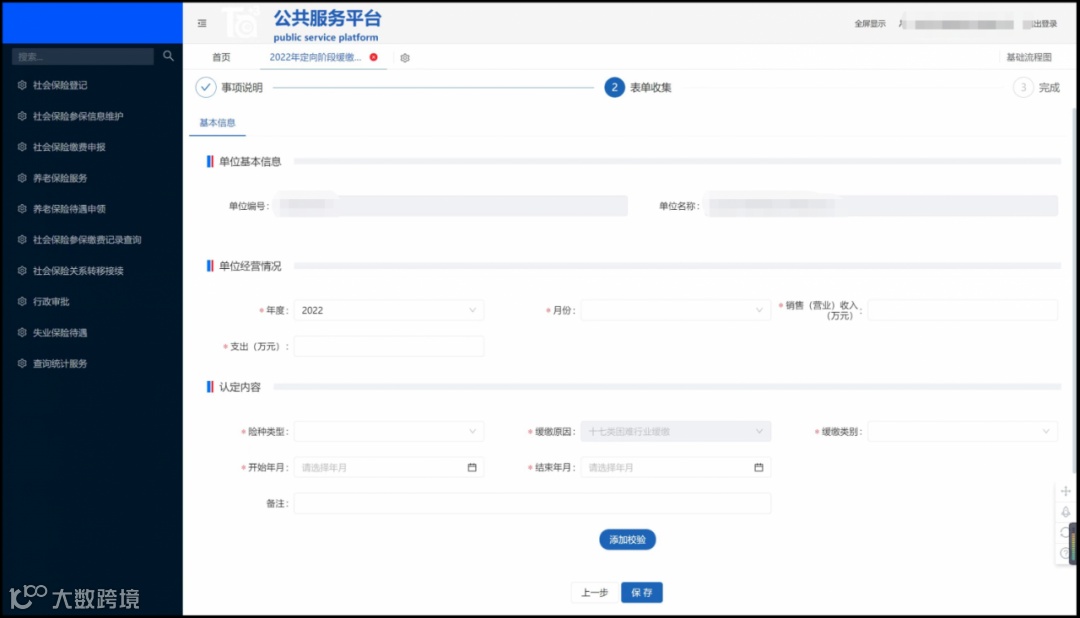1080x618 pixels.
Task: Click the gear icon beside 行政审批
Action: coord(22,301)
